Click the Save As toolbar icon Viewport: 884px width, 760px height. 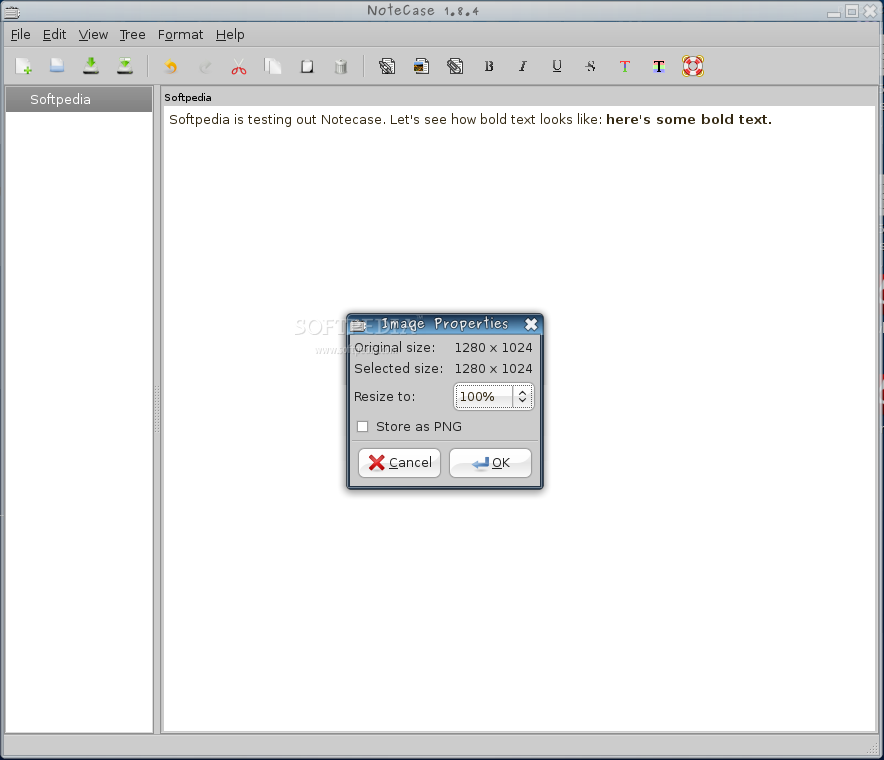[x=125, y=67]
